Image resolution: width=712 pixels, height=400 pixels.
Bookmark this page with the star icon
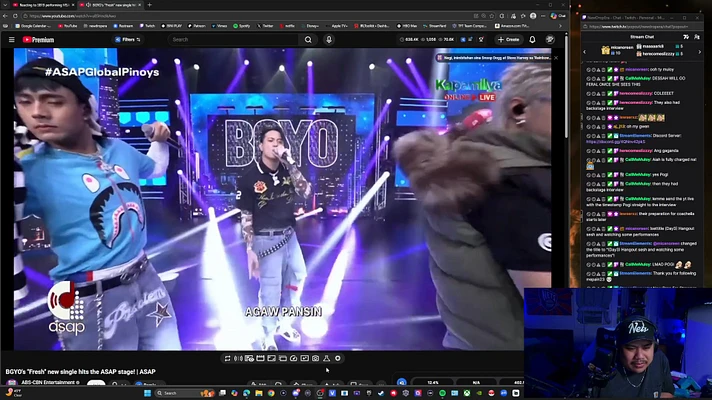coord(492,16)
